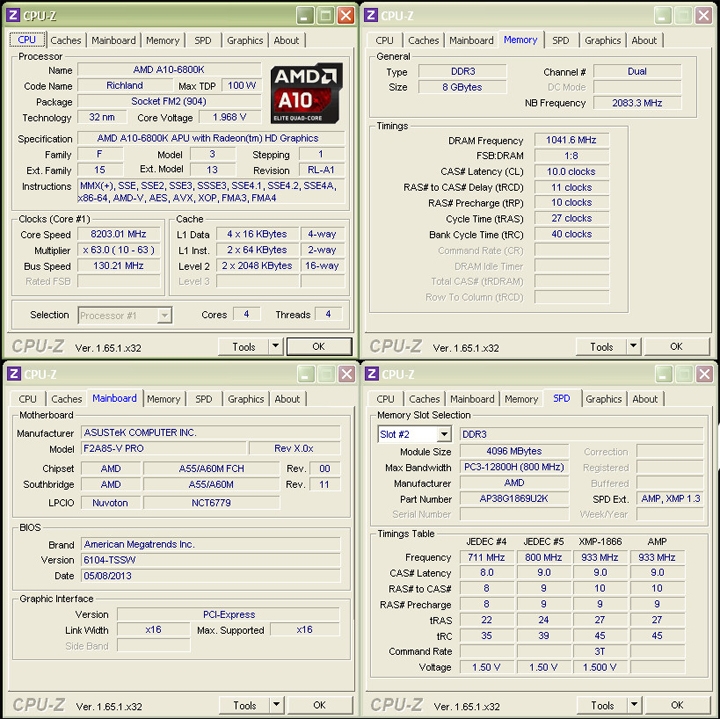Select About tab in SPD window
Screen dimensions: 720x719
[645, 399]
